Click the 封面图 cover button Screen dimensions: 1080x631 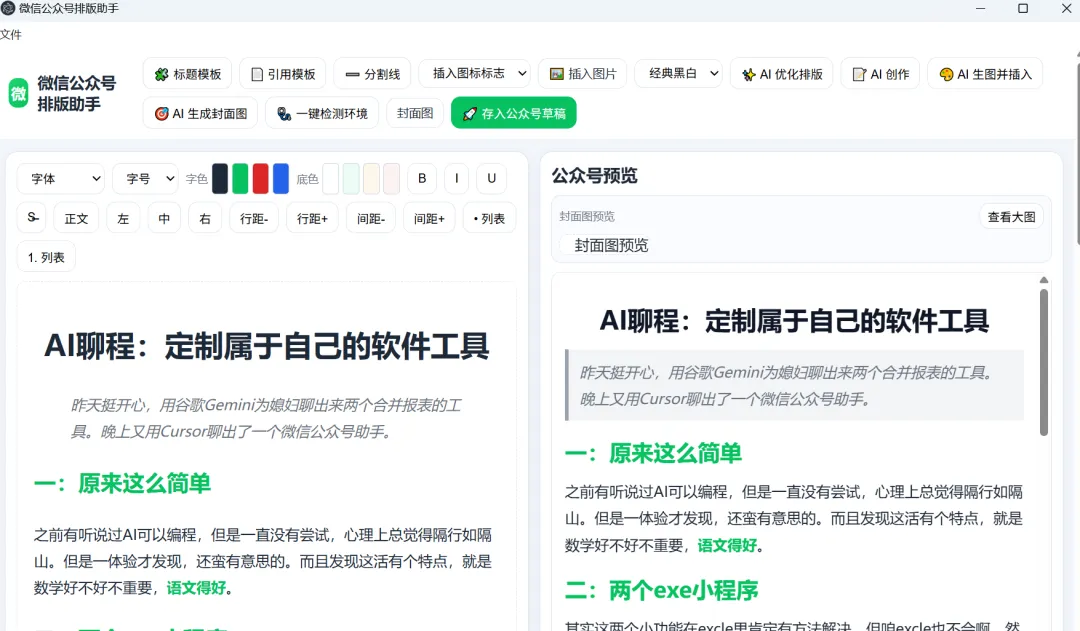click(x=415, y=113)
